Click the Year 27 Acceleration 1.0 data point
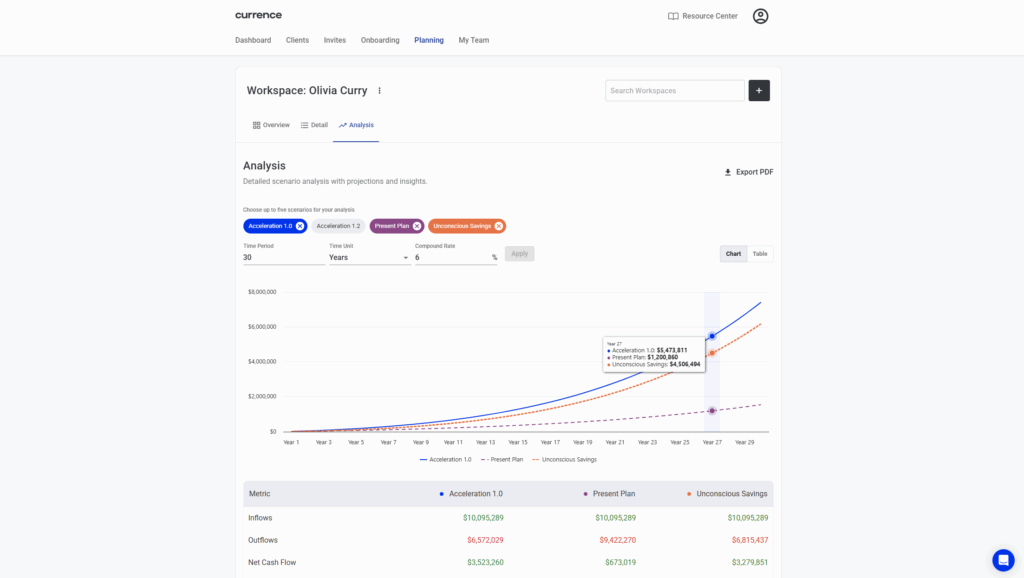Screen dimensions: 1024x578 [x=712, y=336]
